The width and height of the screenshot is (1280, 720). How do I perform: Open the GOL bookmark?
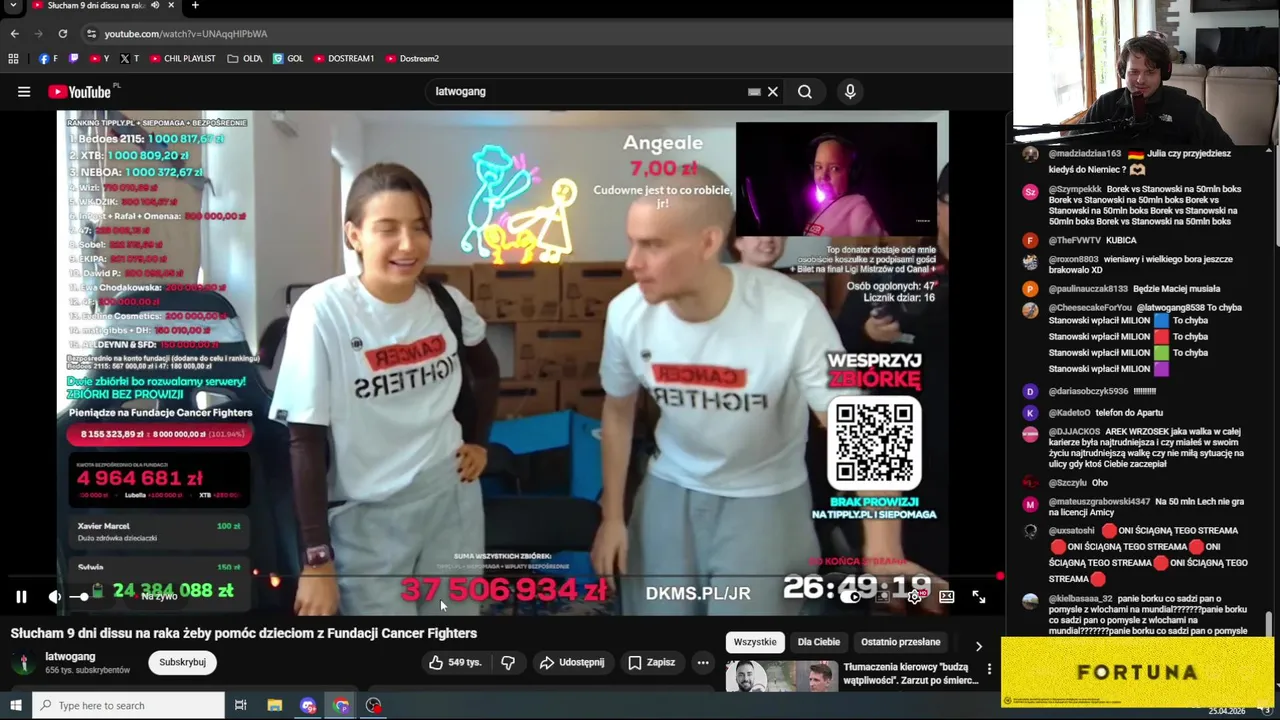288,59
